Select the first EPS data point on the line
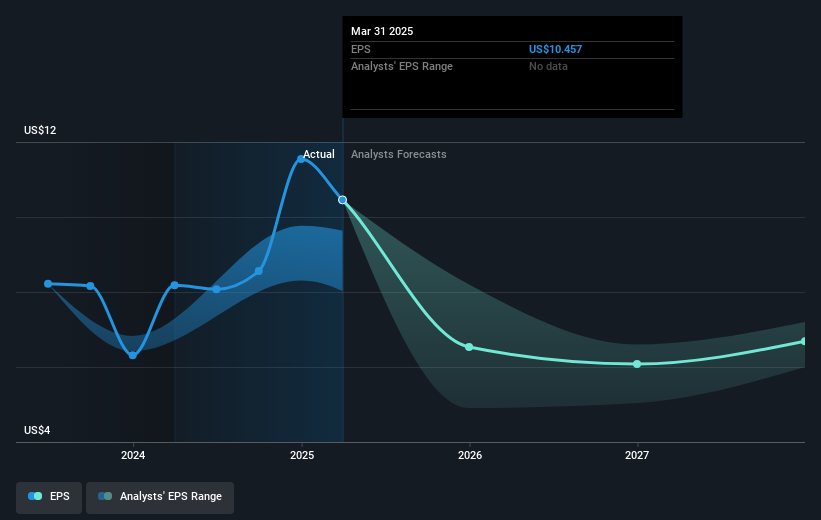 point(48,284)
